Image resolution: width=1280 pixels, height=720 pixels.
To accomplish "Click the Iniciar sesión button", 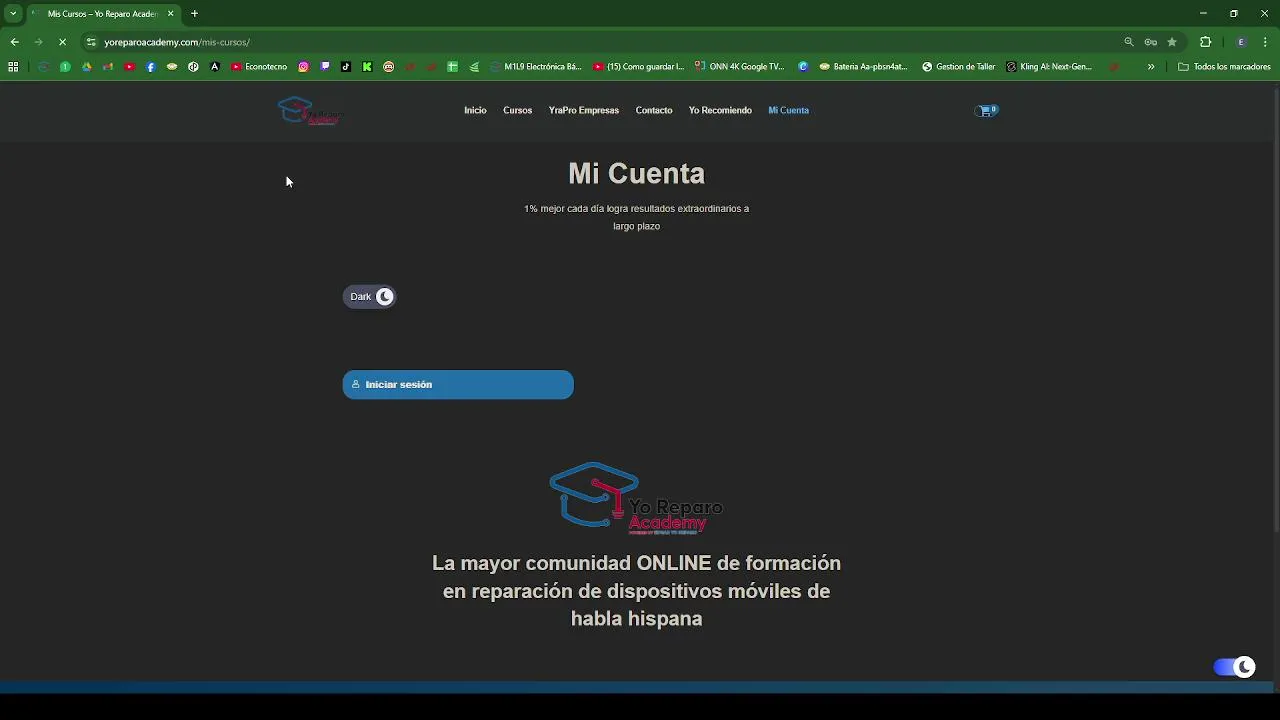I will coord(458,385).
